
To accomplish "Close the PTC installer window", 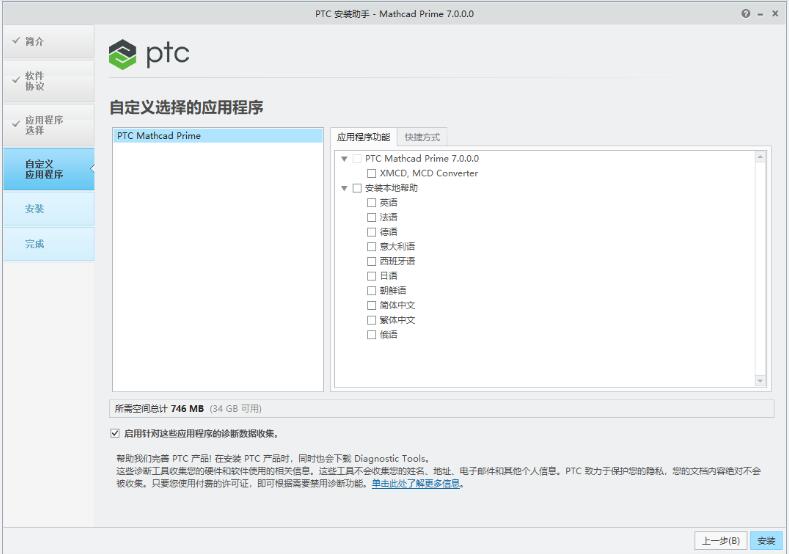I will click(775, 14).
